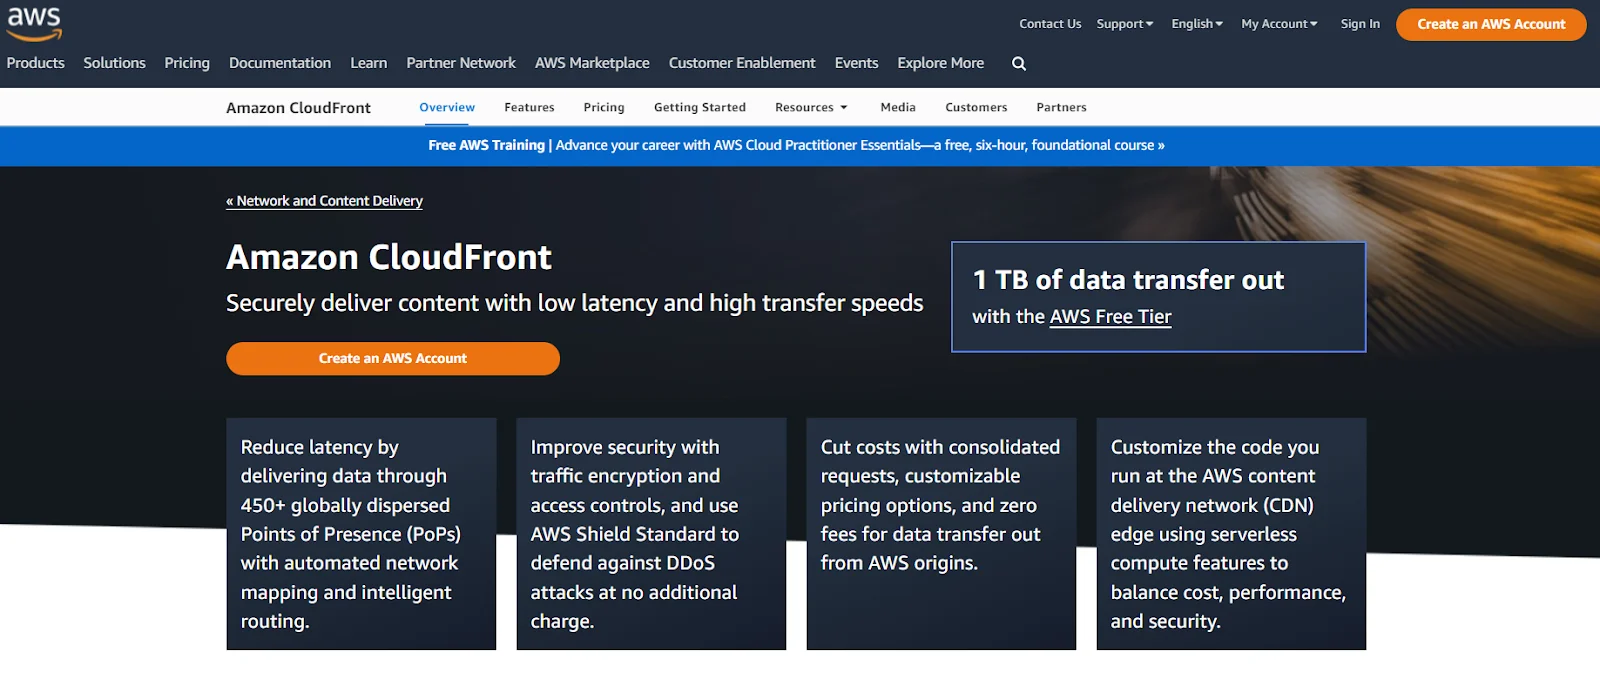Viewport: 1600px width, 699px height.
Task: Open the Products menu
Action: click(35, 63)
